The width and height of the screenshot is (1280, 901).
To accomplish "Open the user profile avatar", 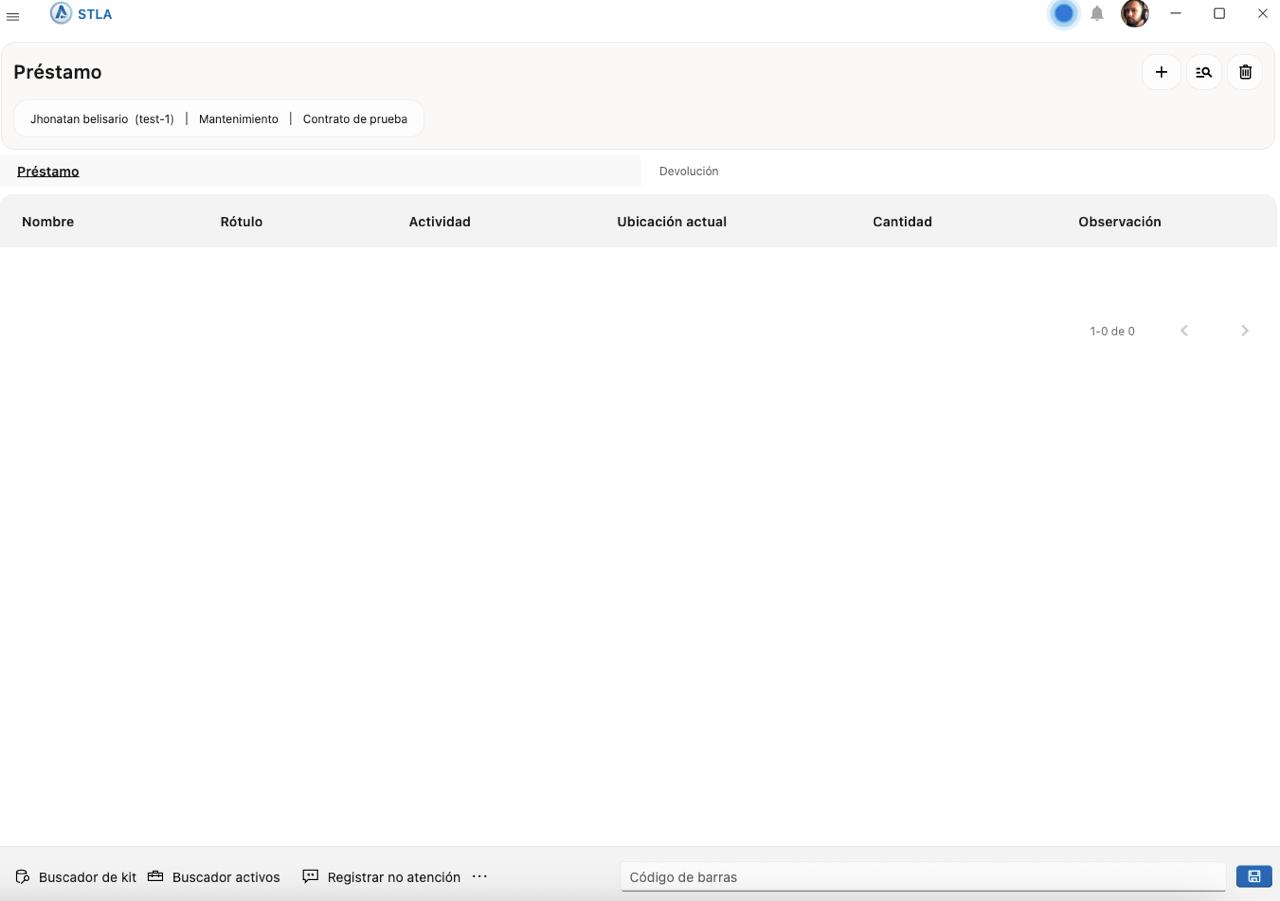I will coord(1134,13).
